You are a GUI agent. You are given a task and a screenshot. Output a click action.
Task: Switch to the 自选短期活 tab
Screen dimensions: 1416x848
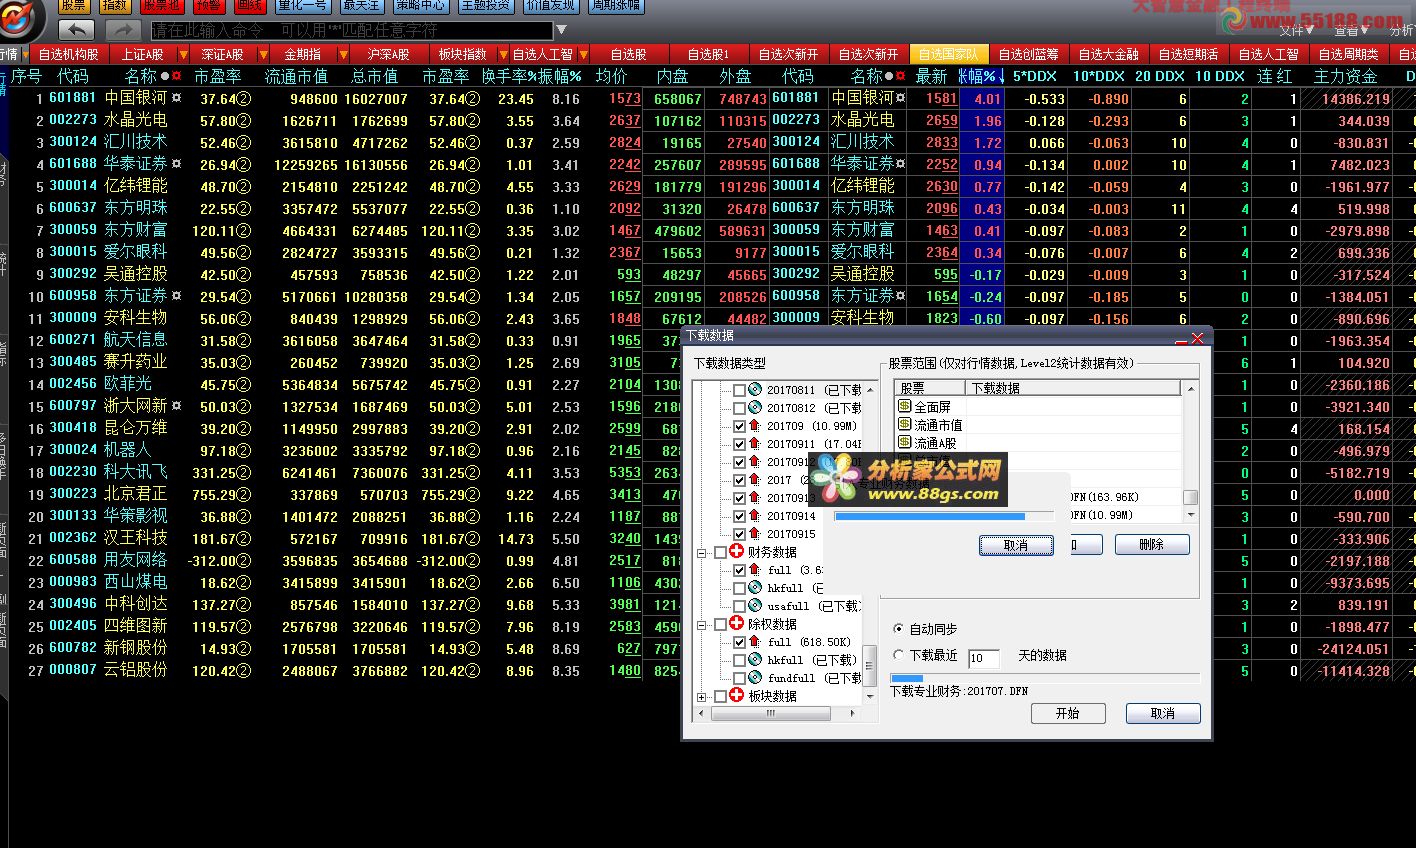pyautogui.click(x=1188, y=54)
